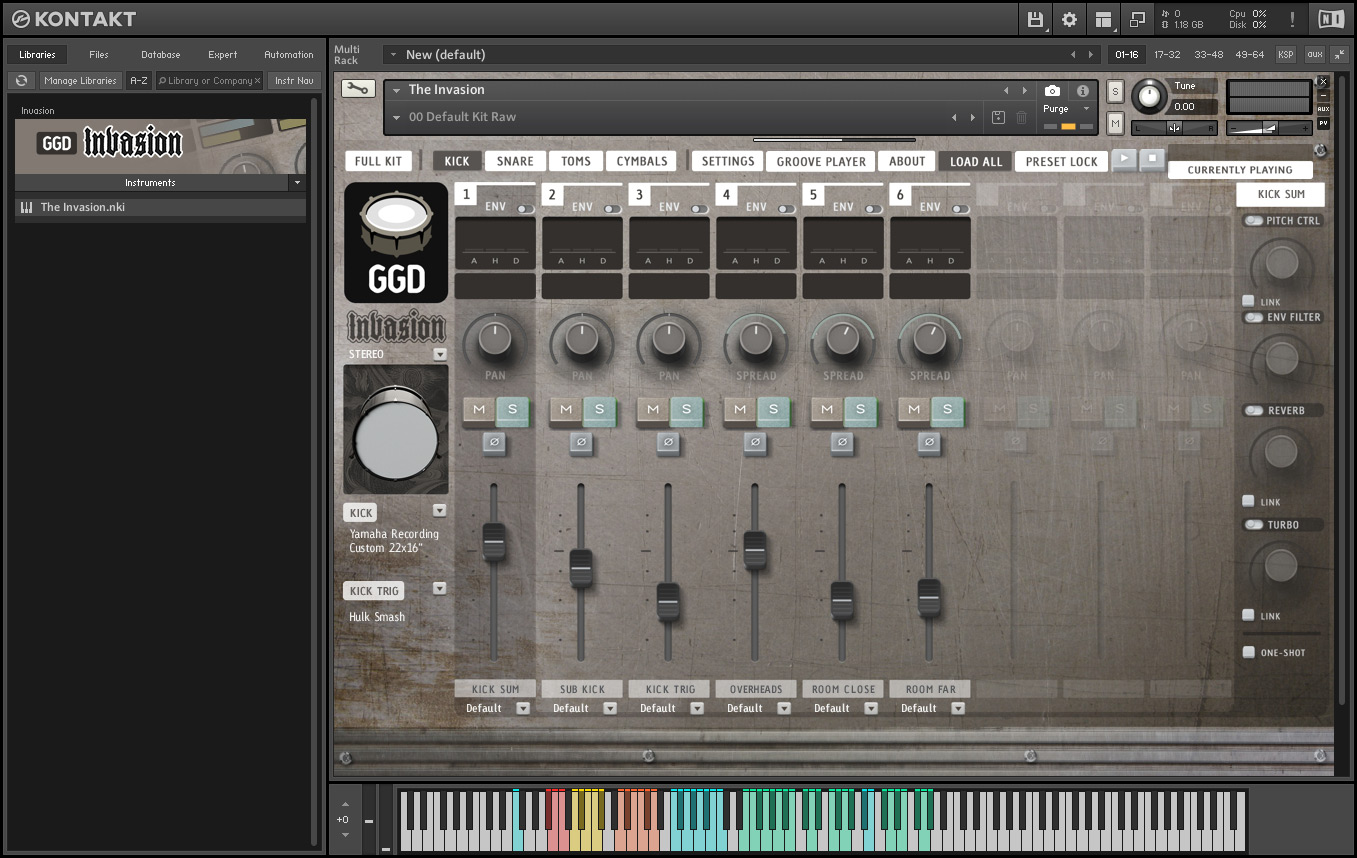Open the workspace layout icon
Viewport: 1357px width, 858px height.
[1104, 19]
